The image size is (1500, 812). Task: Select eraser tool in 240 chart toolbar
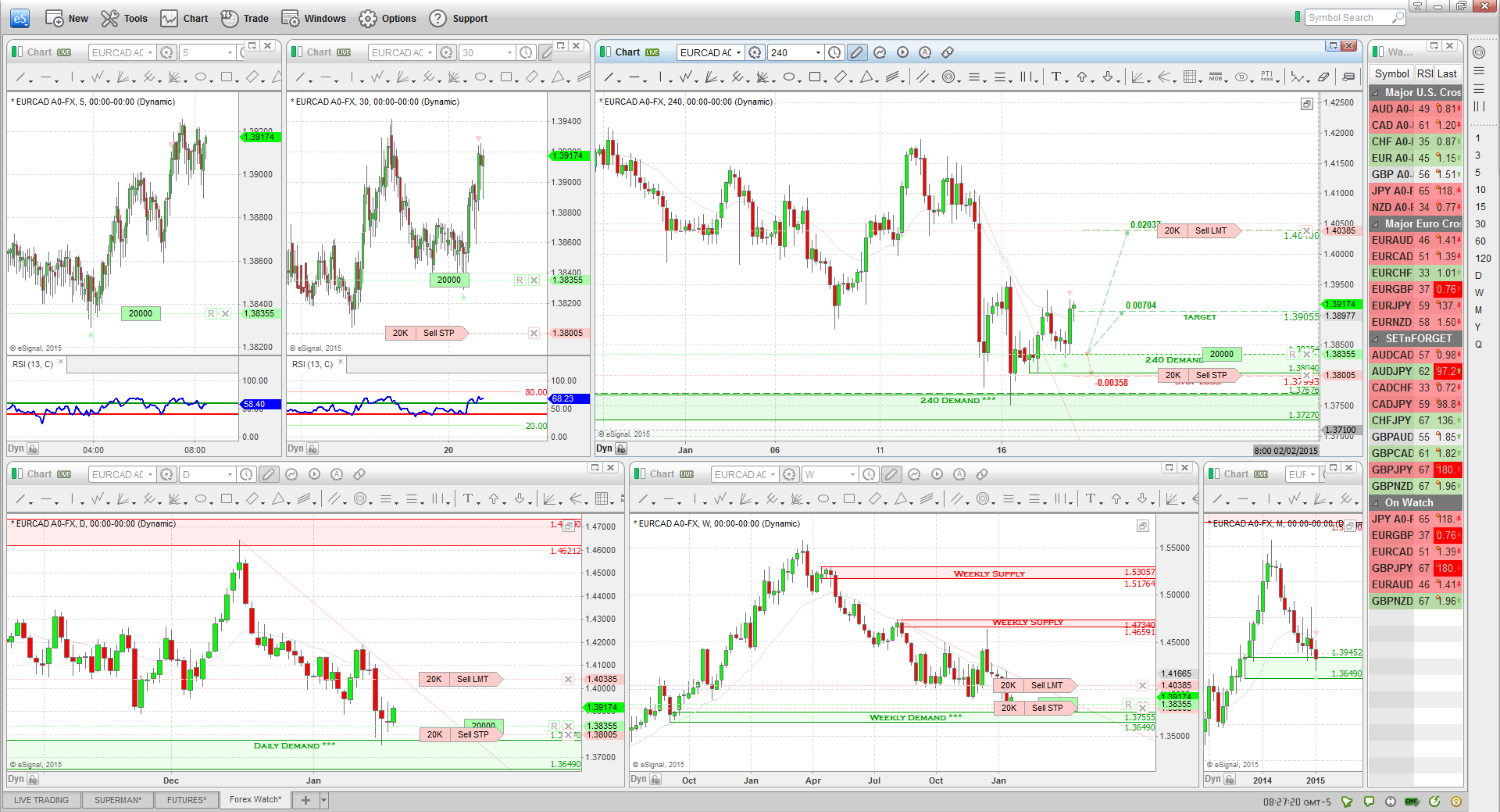click(x=1325, y=77)
